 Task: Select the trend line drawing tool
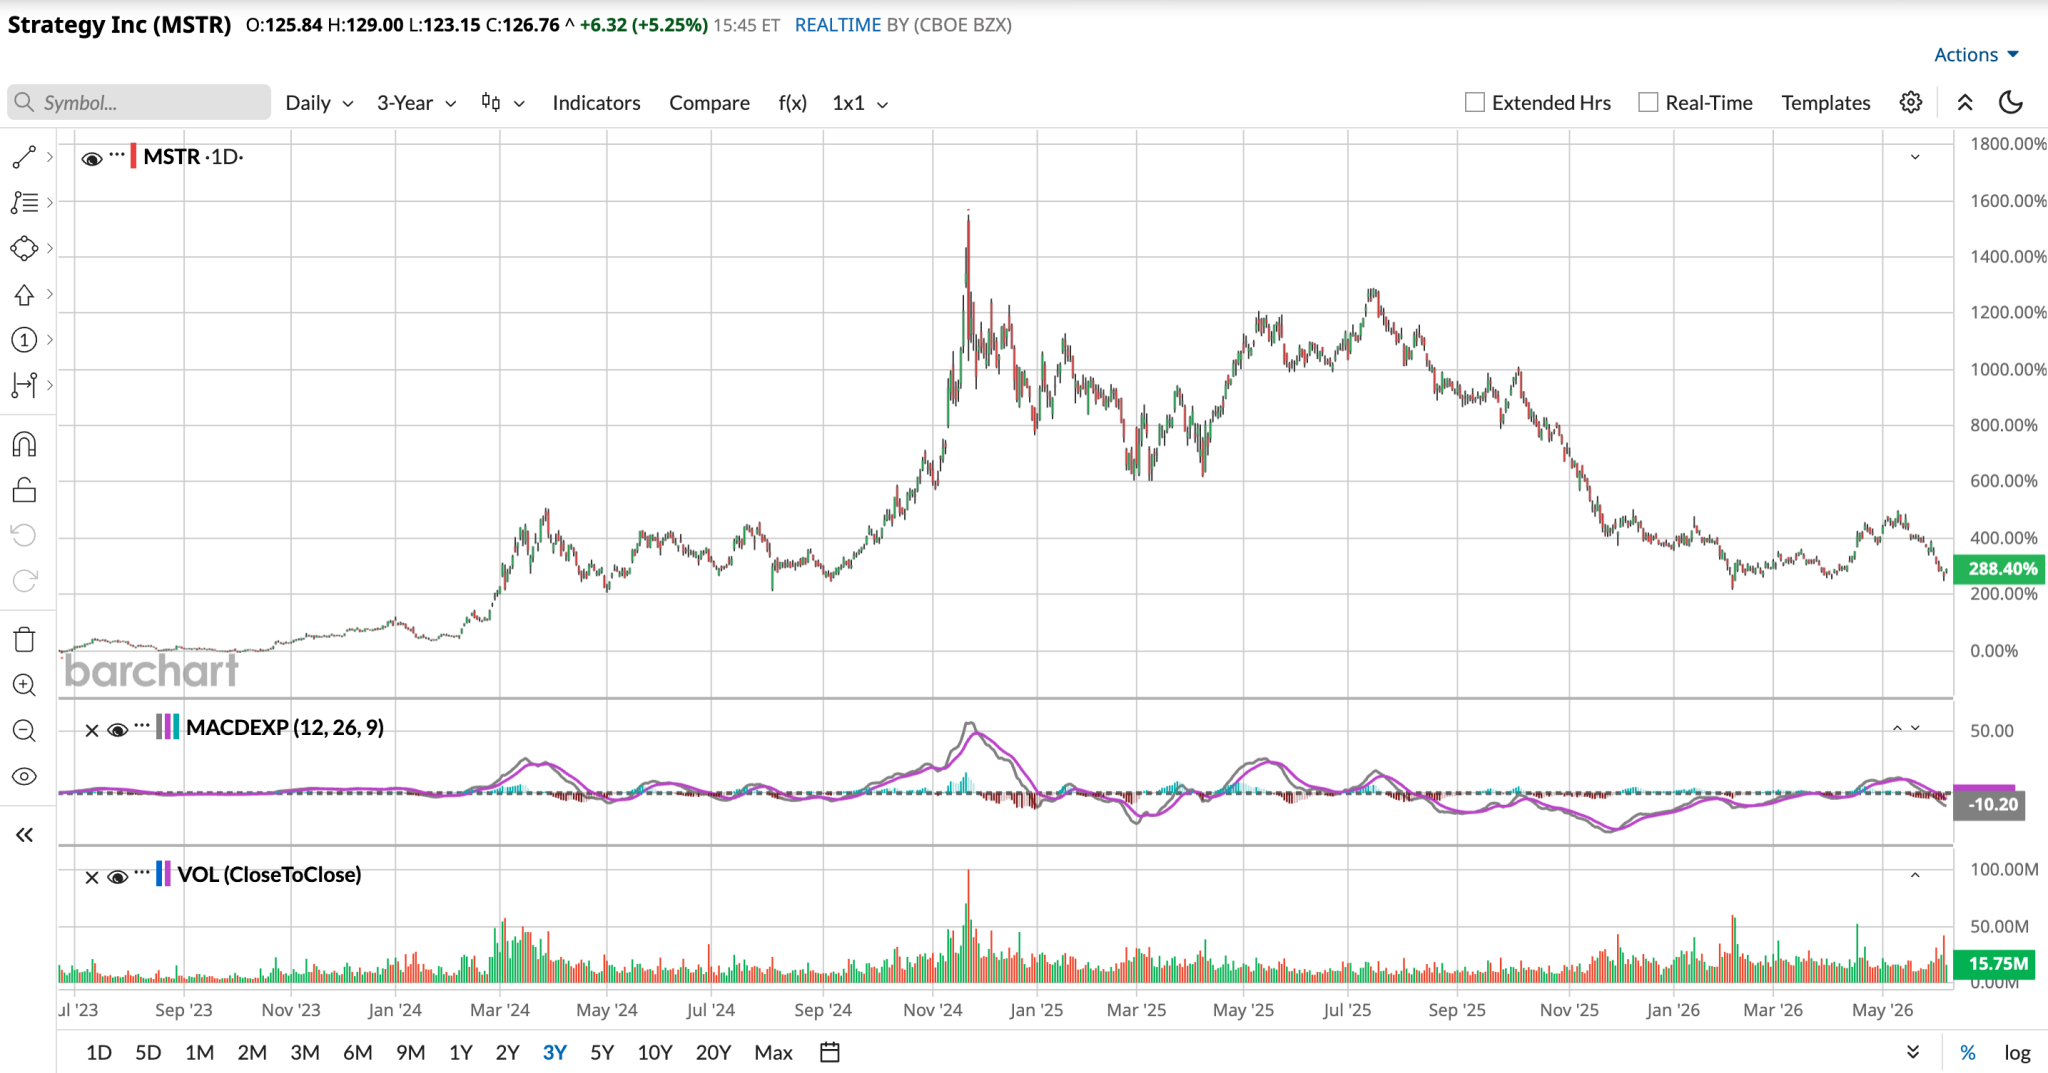24,157
